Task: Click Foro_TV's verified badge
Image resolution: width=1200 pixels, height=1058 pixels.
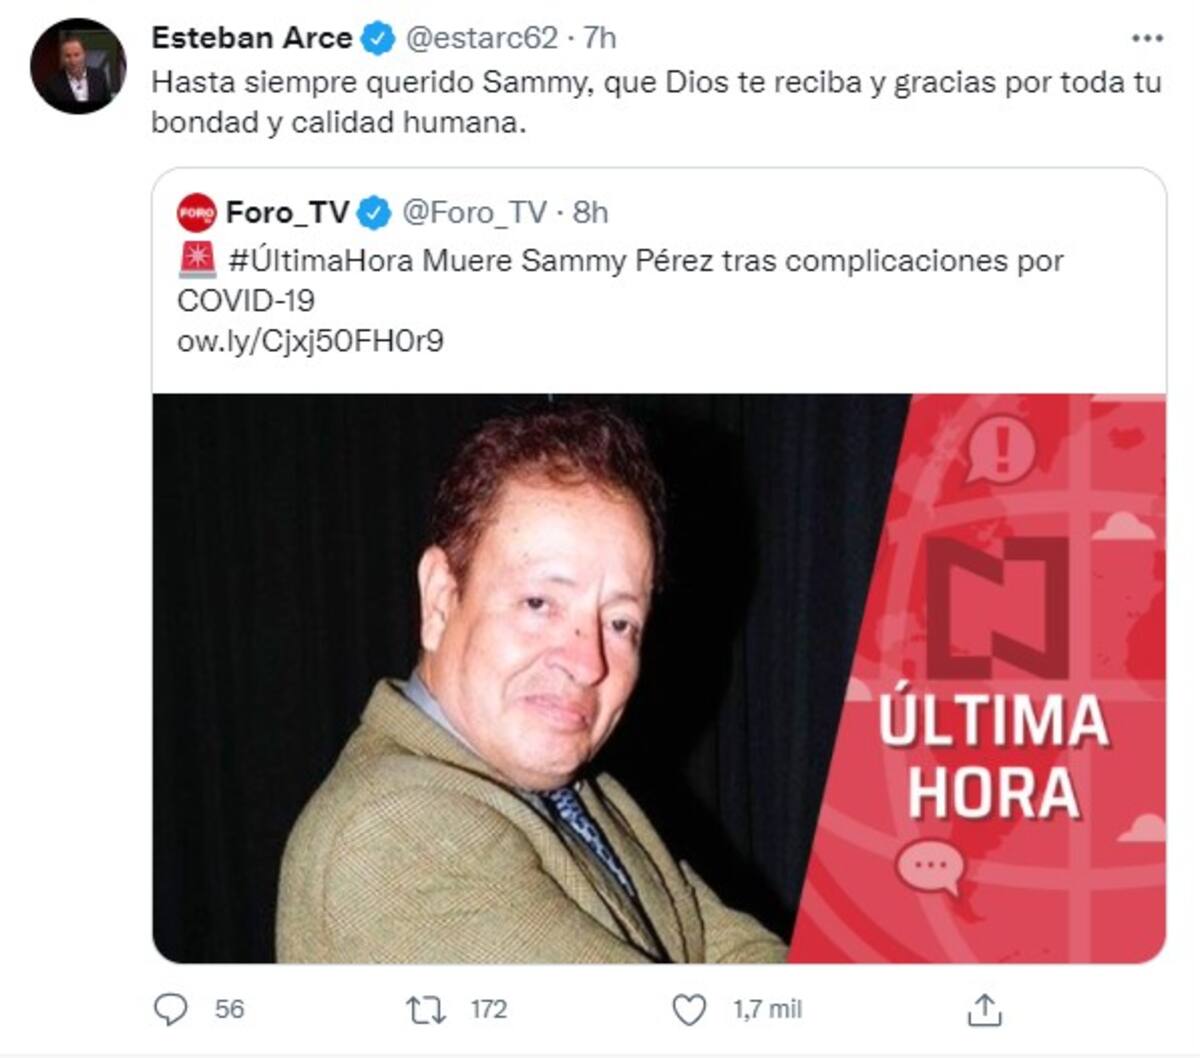Action: coord(374,213)
